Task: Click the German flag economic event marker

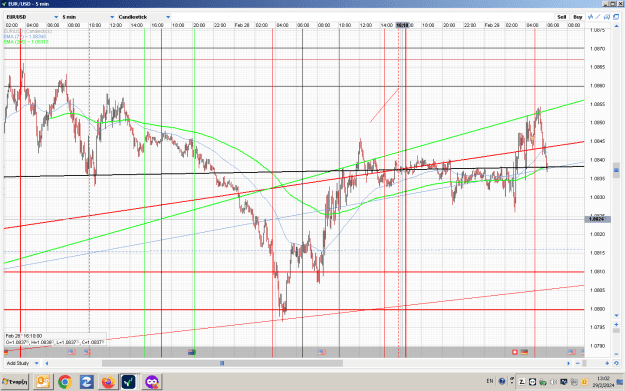Action: [524, 352]
